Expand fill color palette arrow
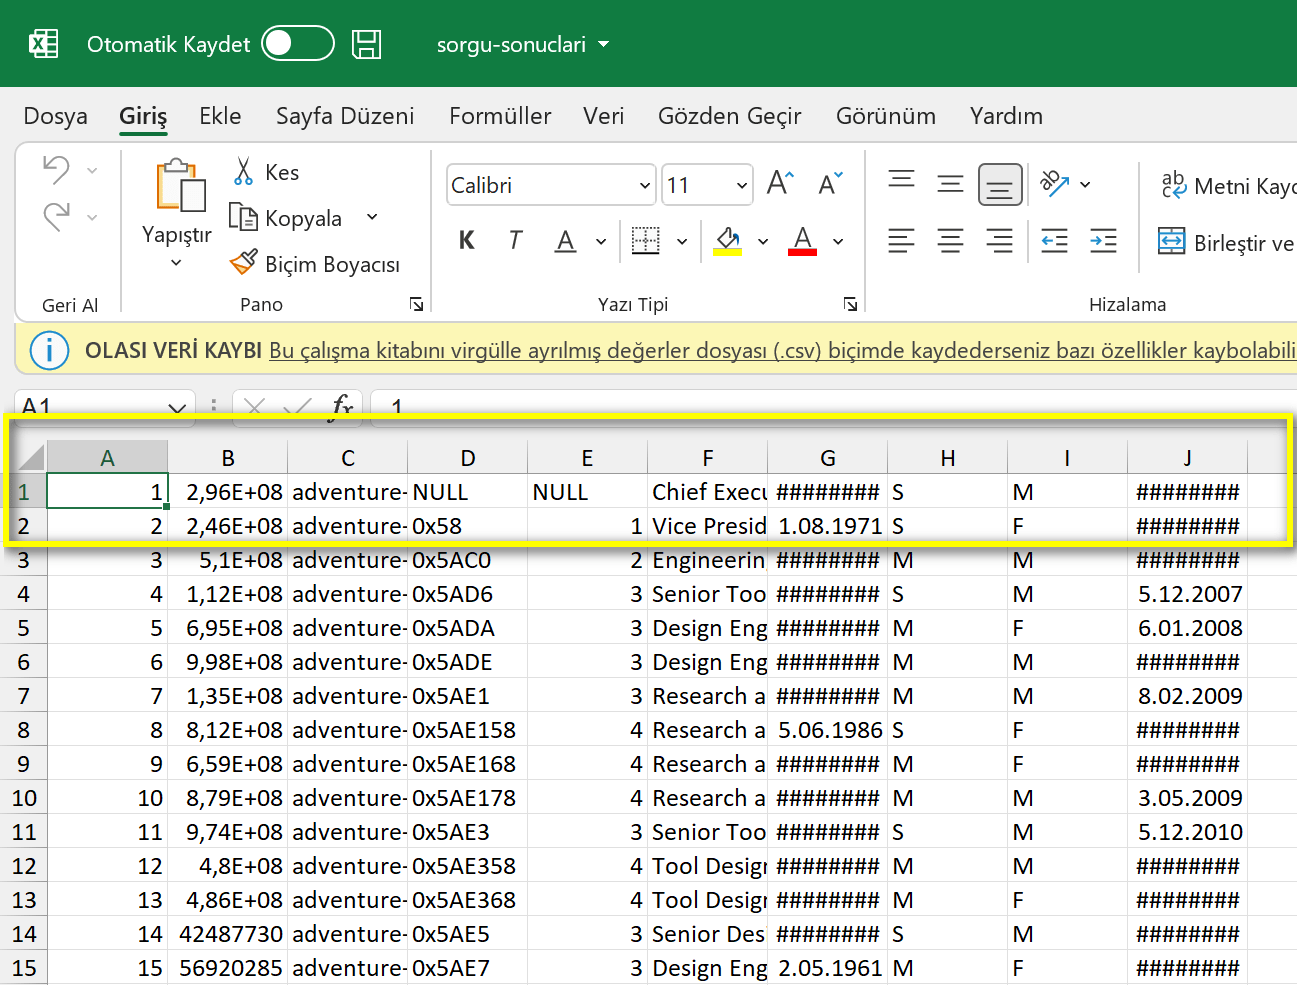The width and height of the screenshot is (1297, 985). [x=763, y=241]
